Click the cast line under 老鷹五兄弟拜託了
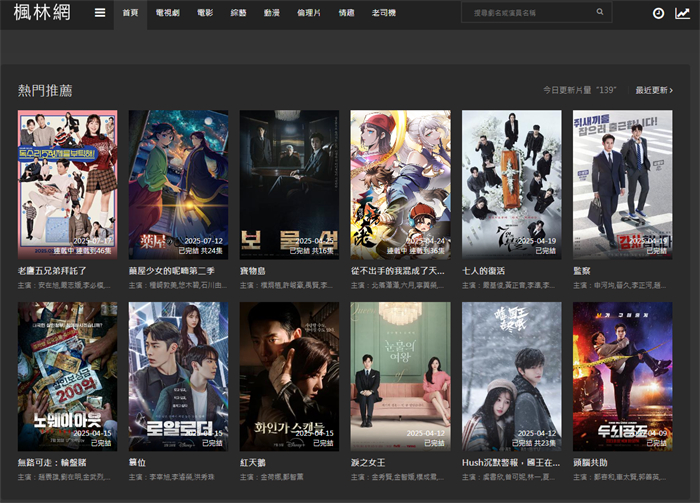 click(64, 285)
